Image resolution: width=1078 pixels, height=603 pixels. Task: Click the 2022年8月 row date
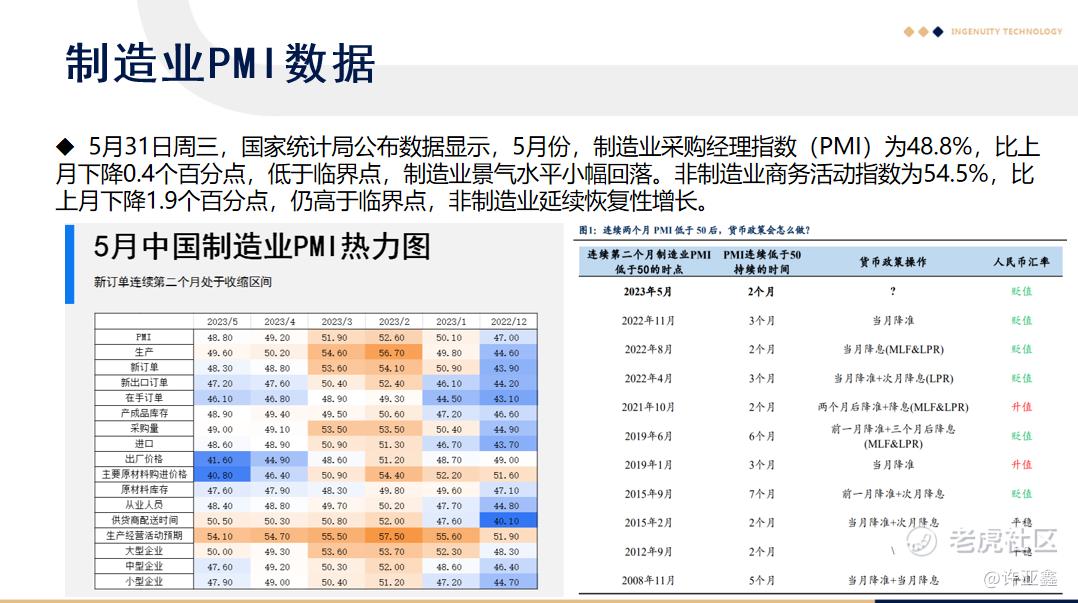coord(648,349)
